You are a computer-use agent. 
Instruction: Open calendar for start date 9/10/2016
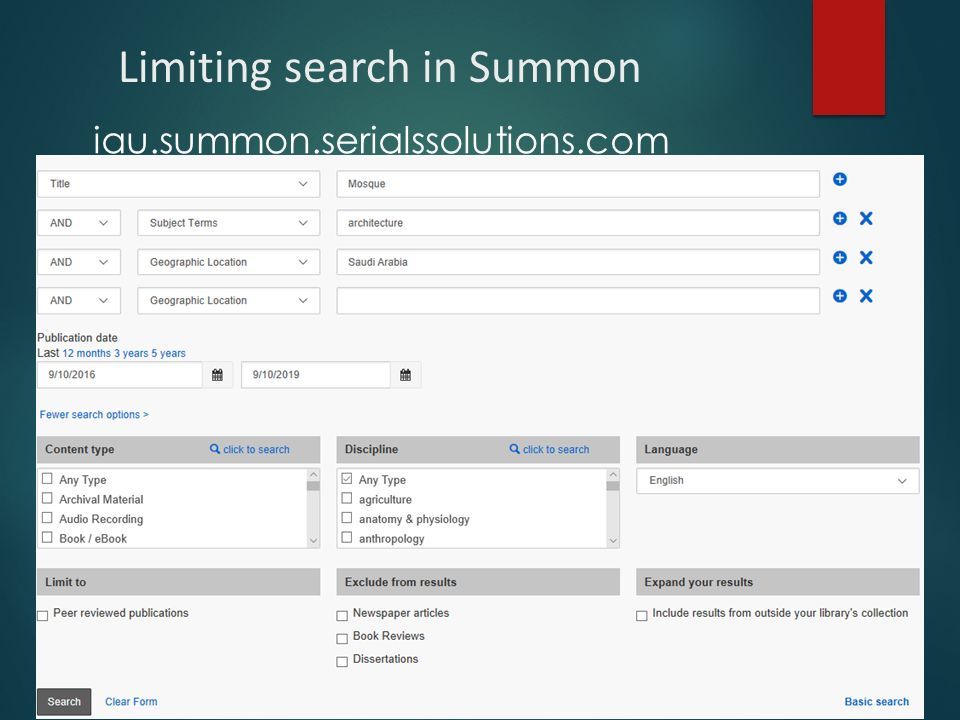pos(217,375)
